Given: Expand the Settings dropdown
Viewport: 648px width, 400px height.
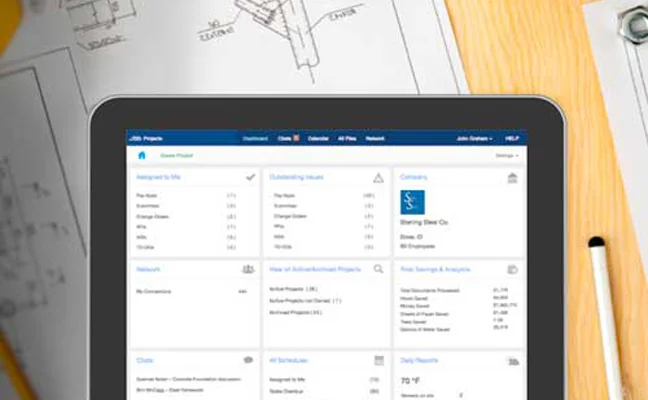Looking at the screenshot, I should coord(508,156).
